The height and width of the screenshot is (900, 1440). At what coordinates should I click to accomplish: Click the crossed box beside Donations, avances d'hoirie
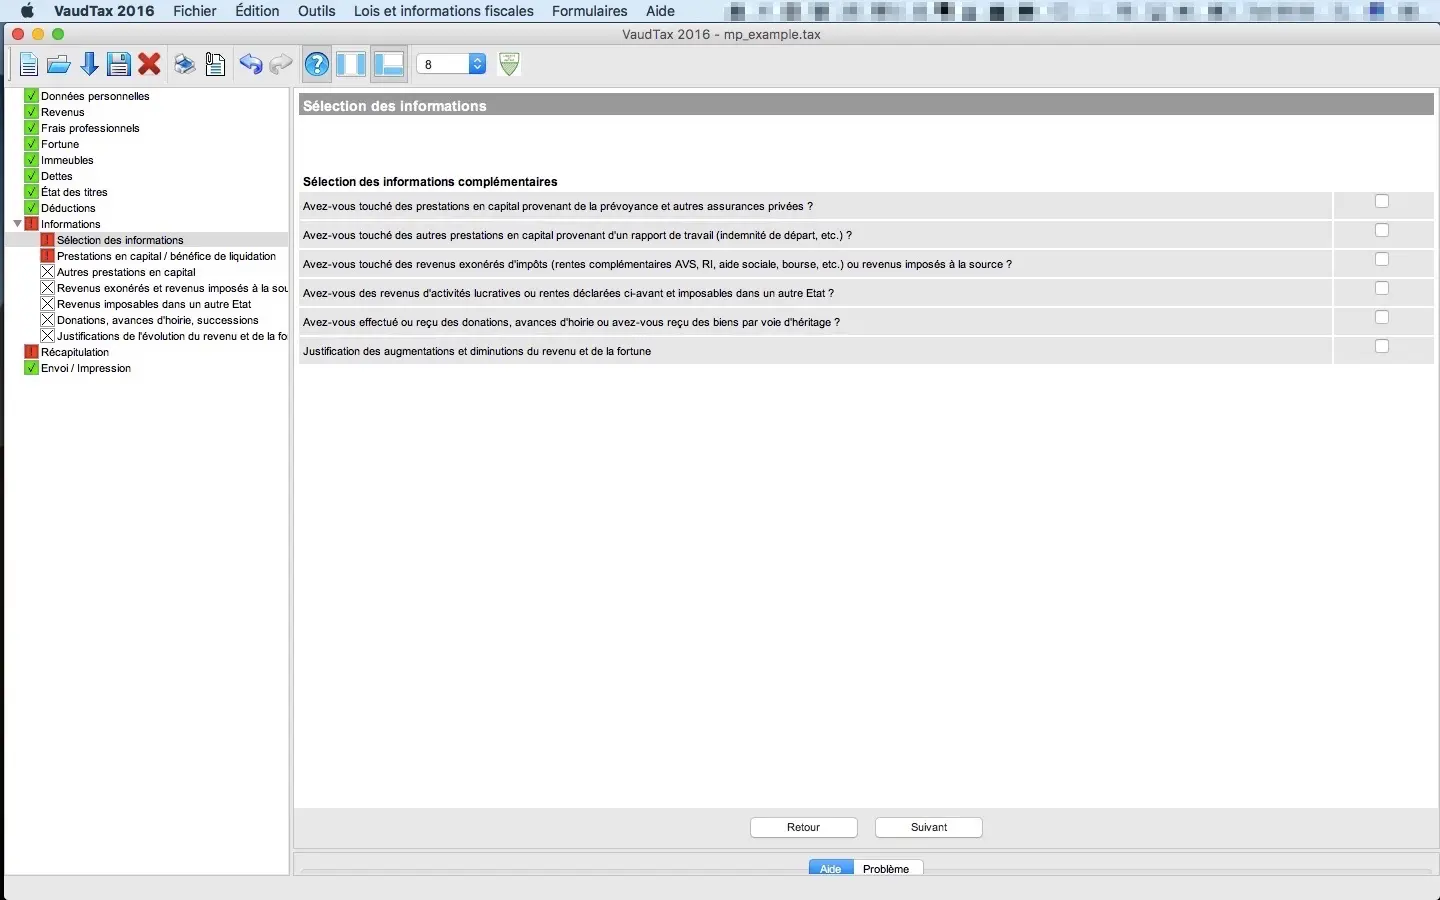tap(47, 320)
